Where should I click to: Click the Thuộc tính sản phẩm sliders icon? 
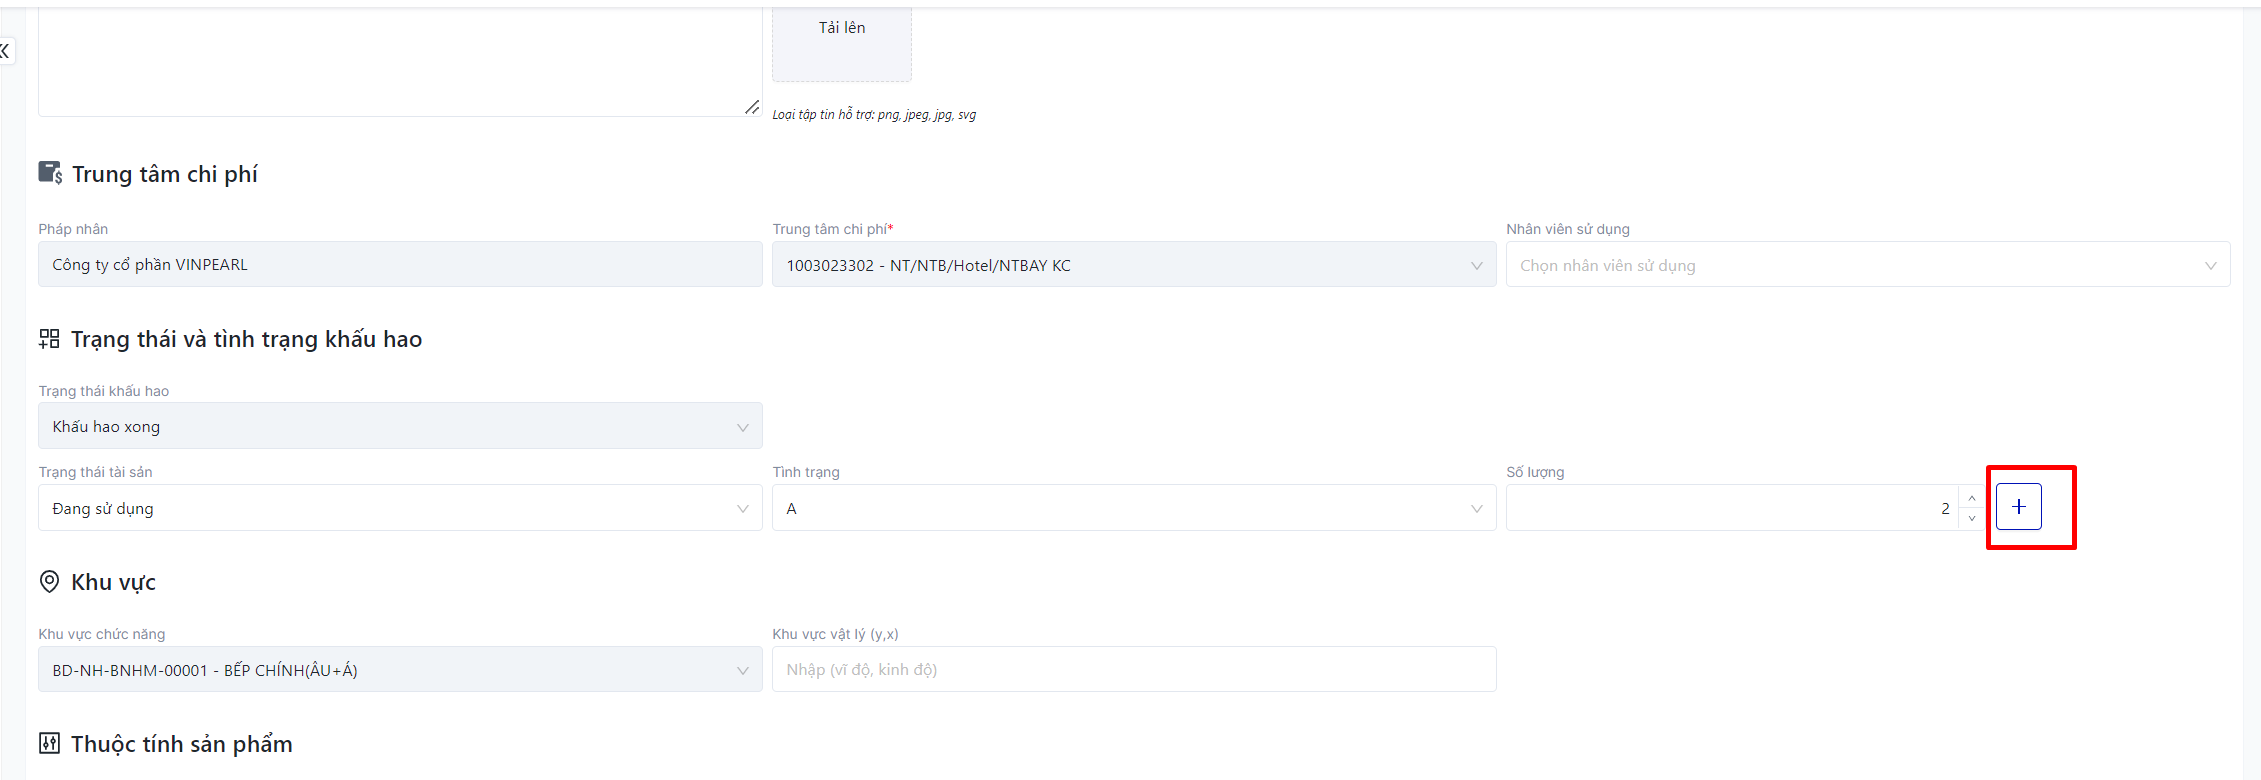point(49,743)
